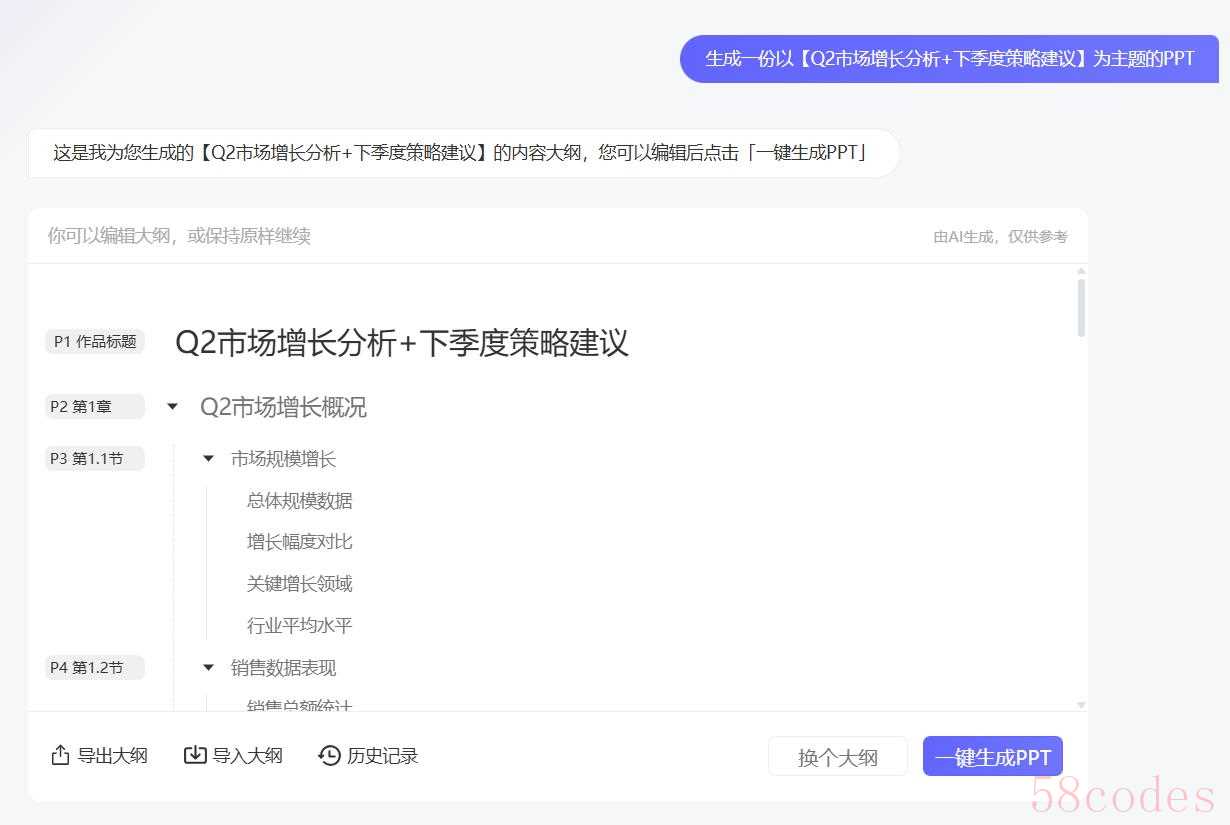
Task: Click the outline's vertical scrollbar thumb
Action: [x=1081, y=307]
